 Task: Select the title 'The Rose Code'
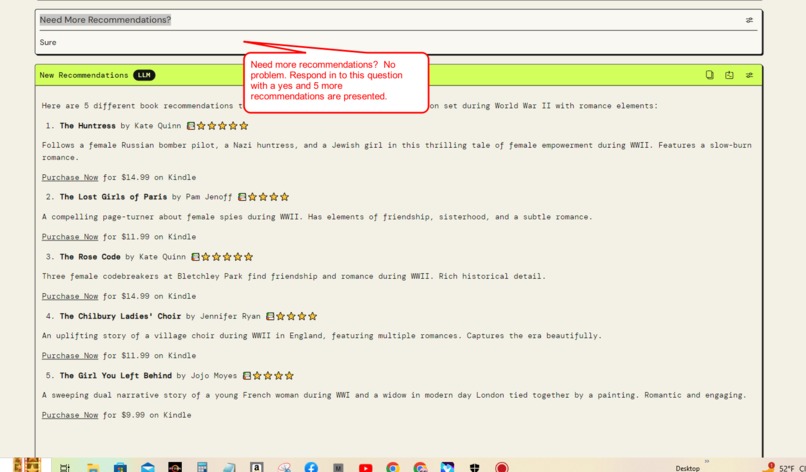pyautogui.click(x=90, y=257)
